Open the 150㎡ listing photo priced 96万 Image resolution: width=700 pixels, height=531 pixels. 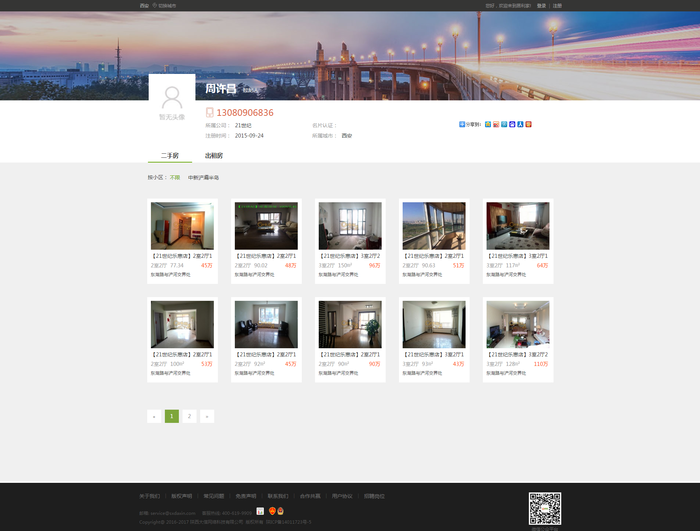click(350, 226)
